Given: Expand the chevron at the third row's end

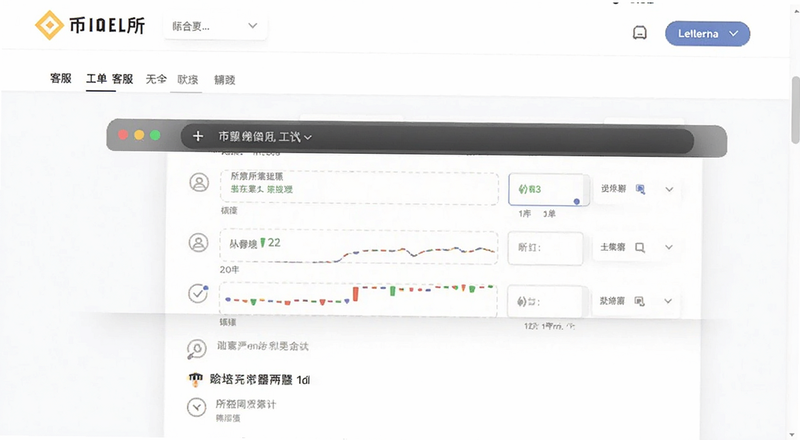Looking at the screenshot, I should coord(668,301).
